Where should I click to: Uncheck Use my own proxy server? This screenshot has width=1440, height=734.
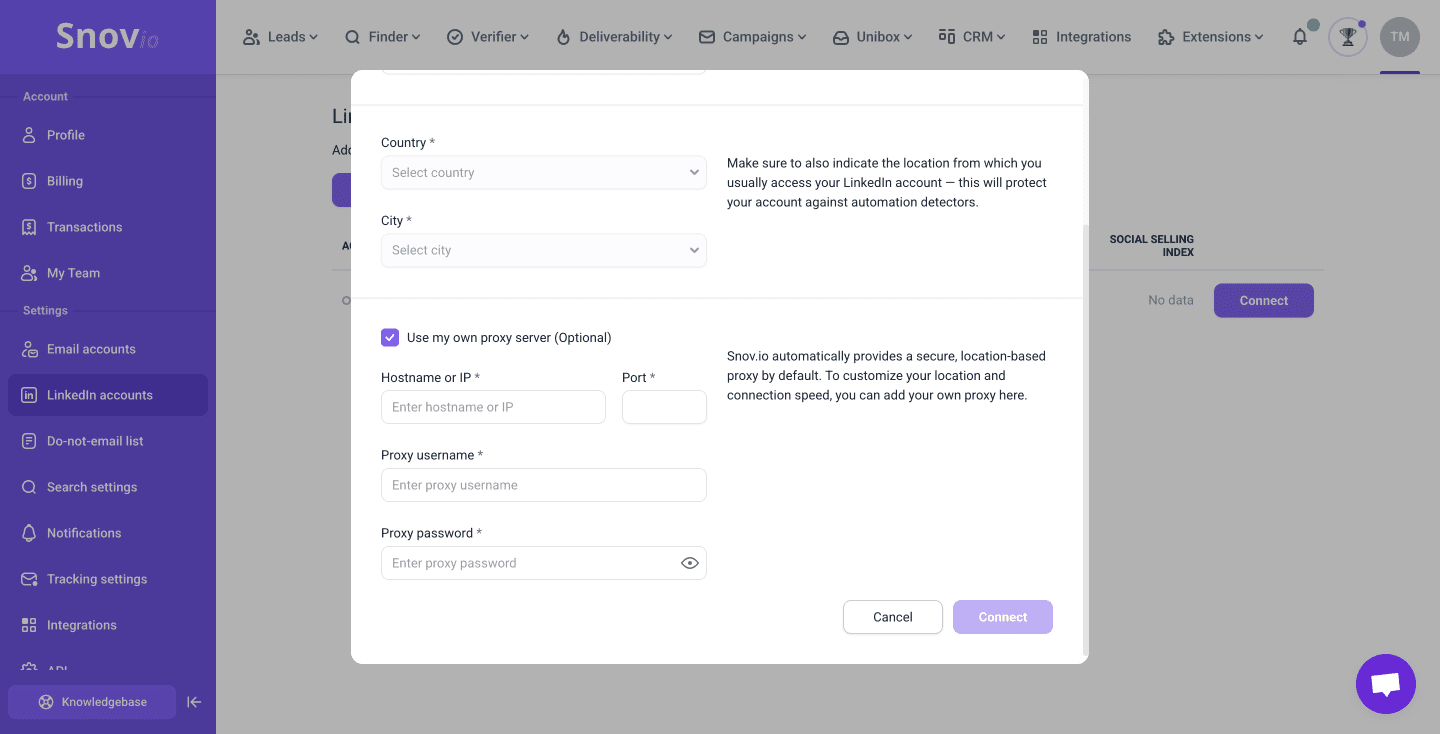click(x=390, y=338)
